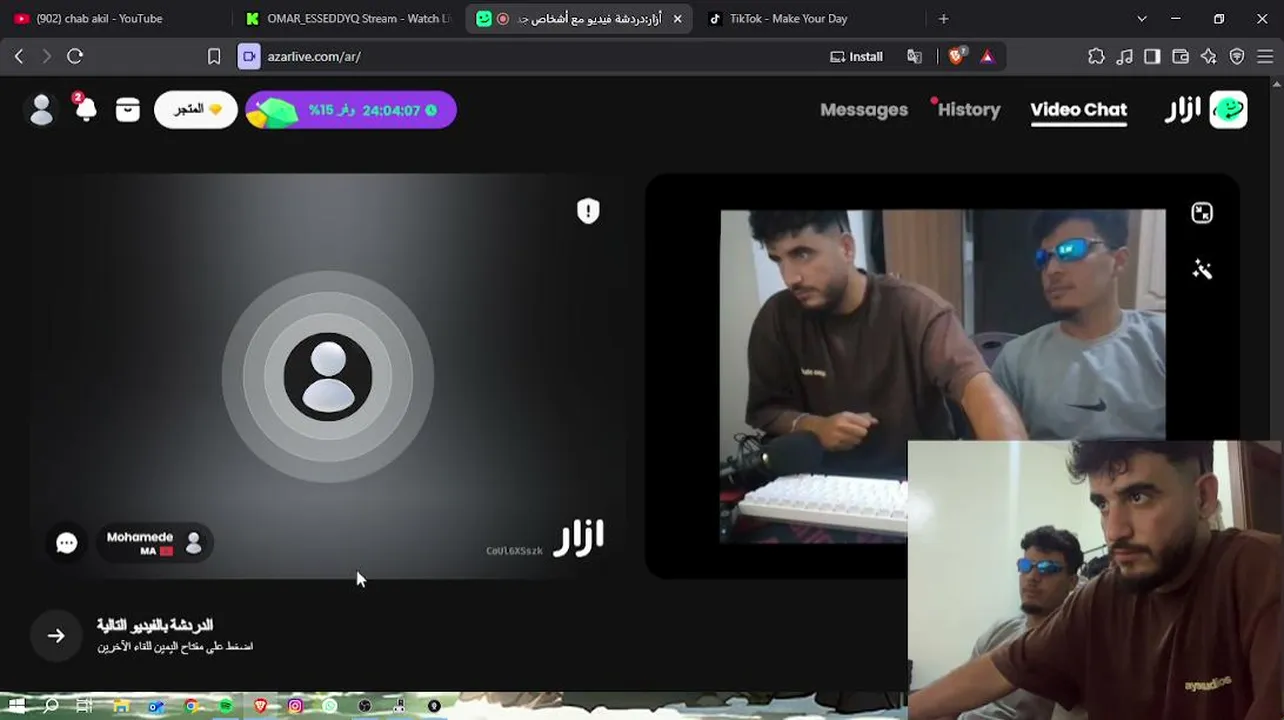Report the user with the shield icon
The image size is (1284, 720).
588,211
